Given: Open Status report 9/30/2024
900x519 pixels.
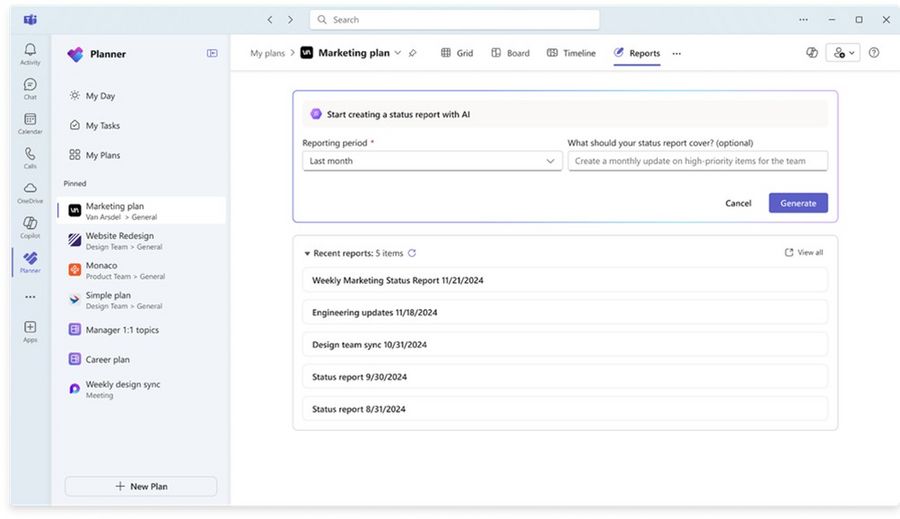Looking at the screenshot, I should point(565,377).
